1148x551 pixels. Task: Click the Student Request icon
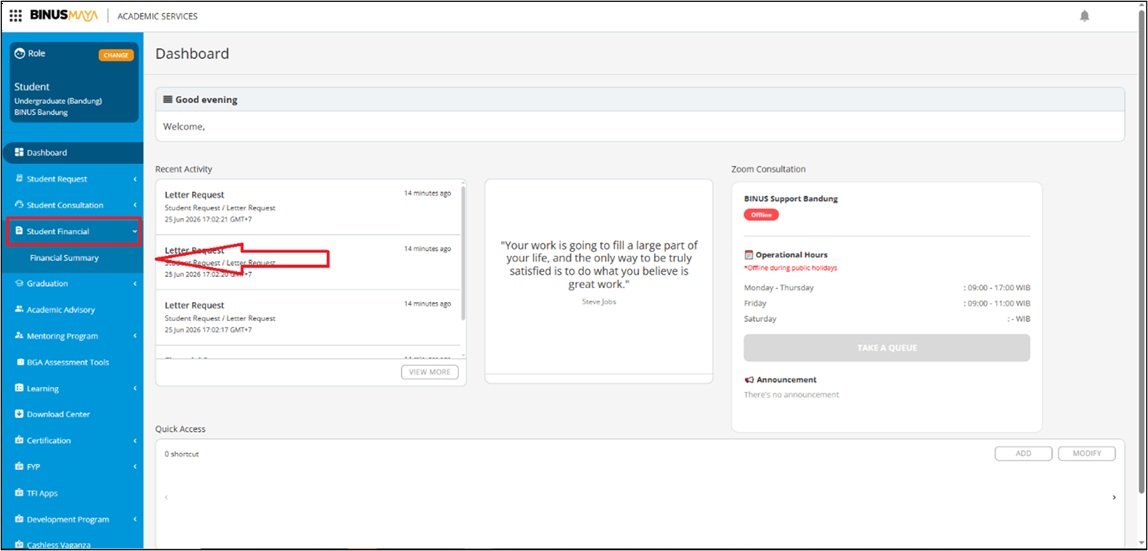coord(20,179)
